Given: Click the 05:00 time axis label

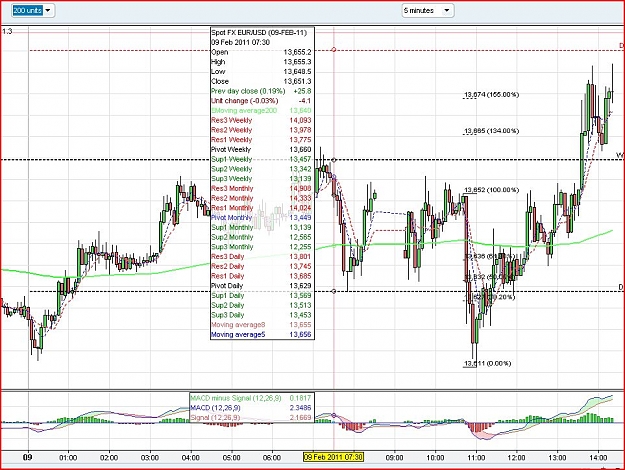Looking at the screenshot, I should 231,458.
